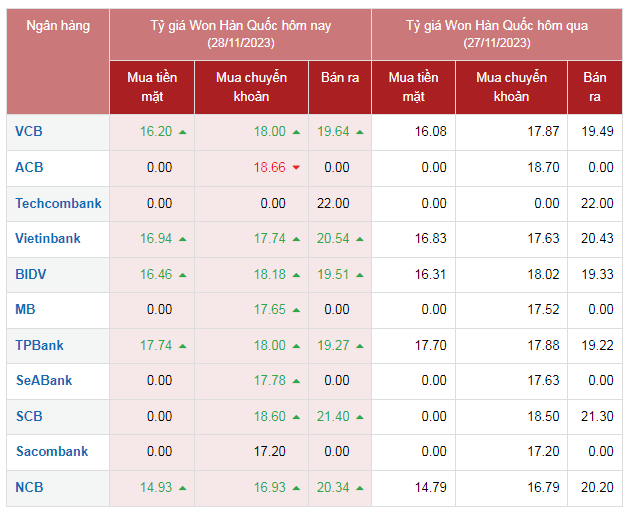Screen dimensions: 637x509
Task: Click the up arrow next to TPBank's 17.74
Action: click(x=183, y=346)
